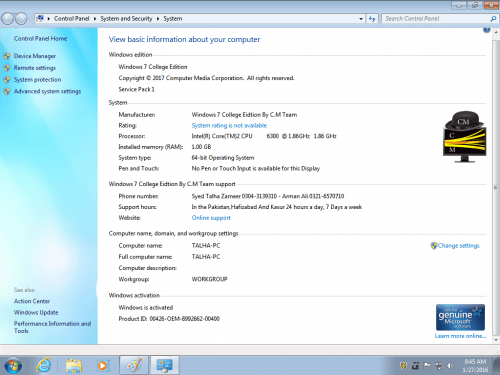Open Windows Update from See also

(x=36, y=312)
